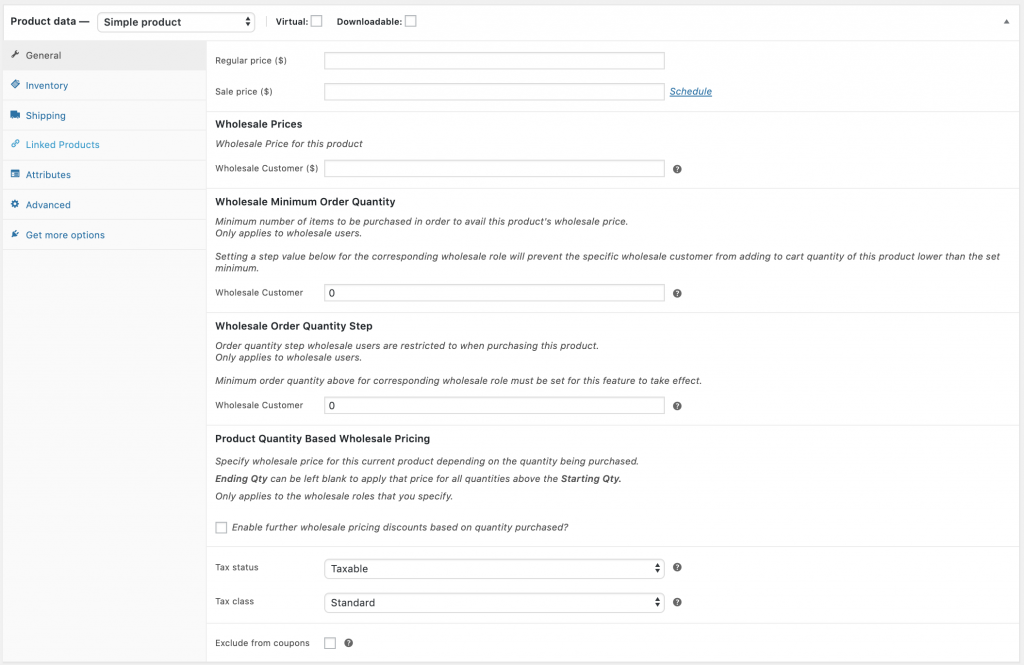Click the Tax status label
This screenshot has height=665, width=1024.
237,567
